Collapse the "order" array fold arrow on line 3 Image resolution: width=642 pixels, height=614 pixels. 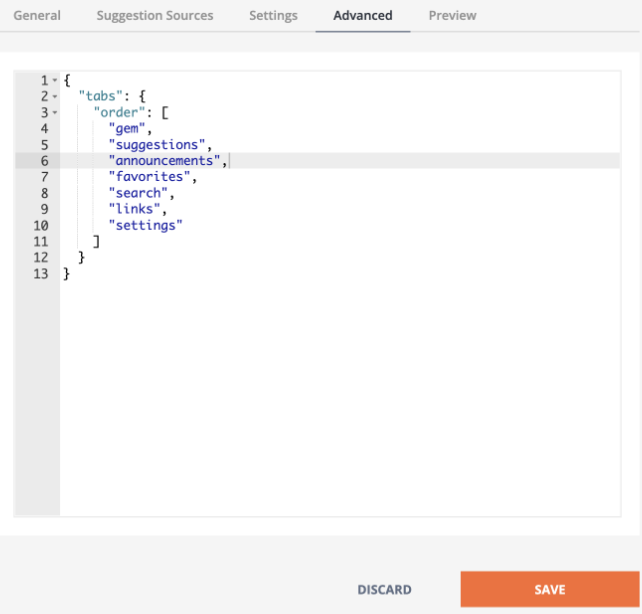coord(55,113)
